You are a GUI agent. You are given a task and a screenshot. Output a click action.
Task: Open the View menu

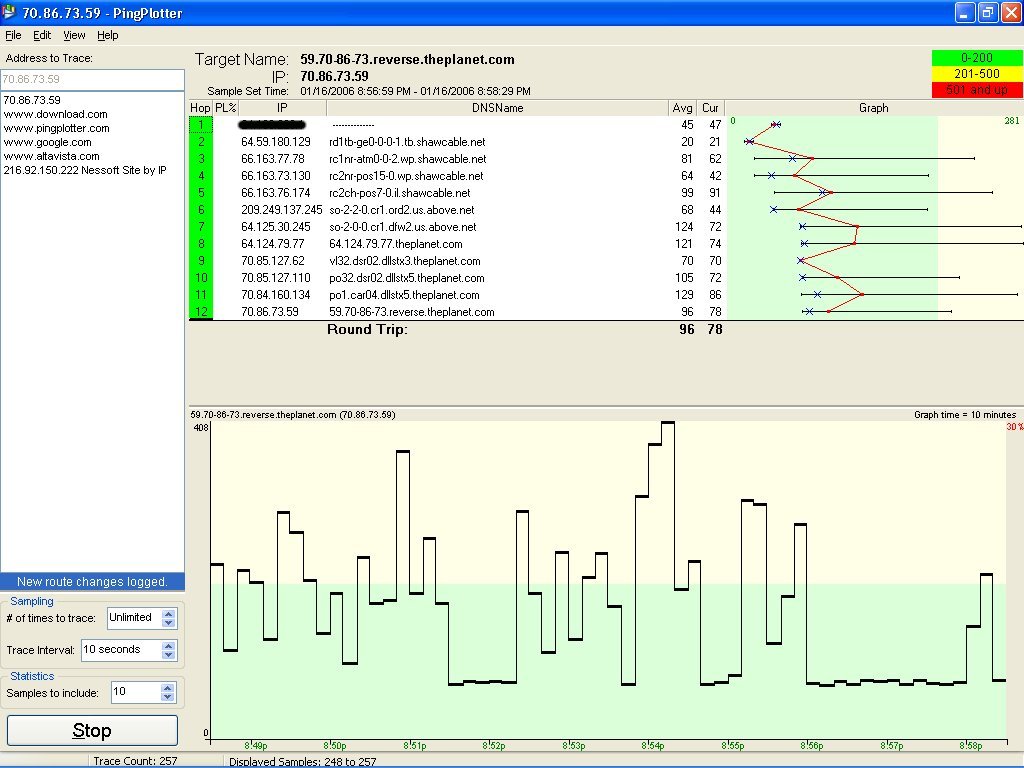click(74, 35)
